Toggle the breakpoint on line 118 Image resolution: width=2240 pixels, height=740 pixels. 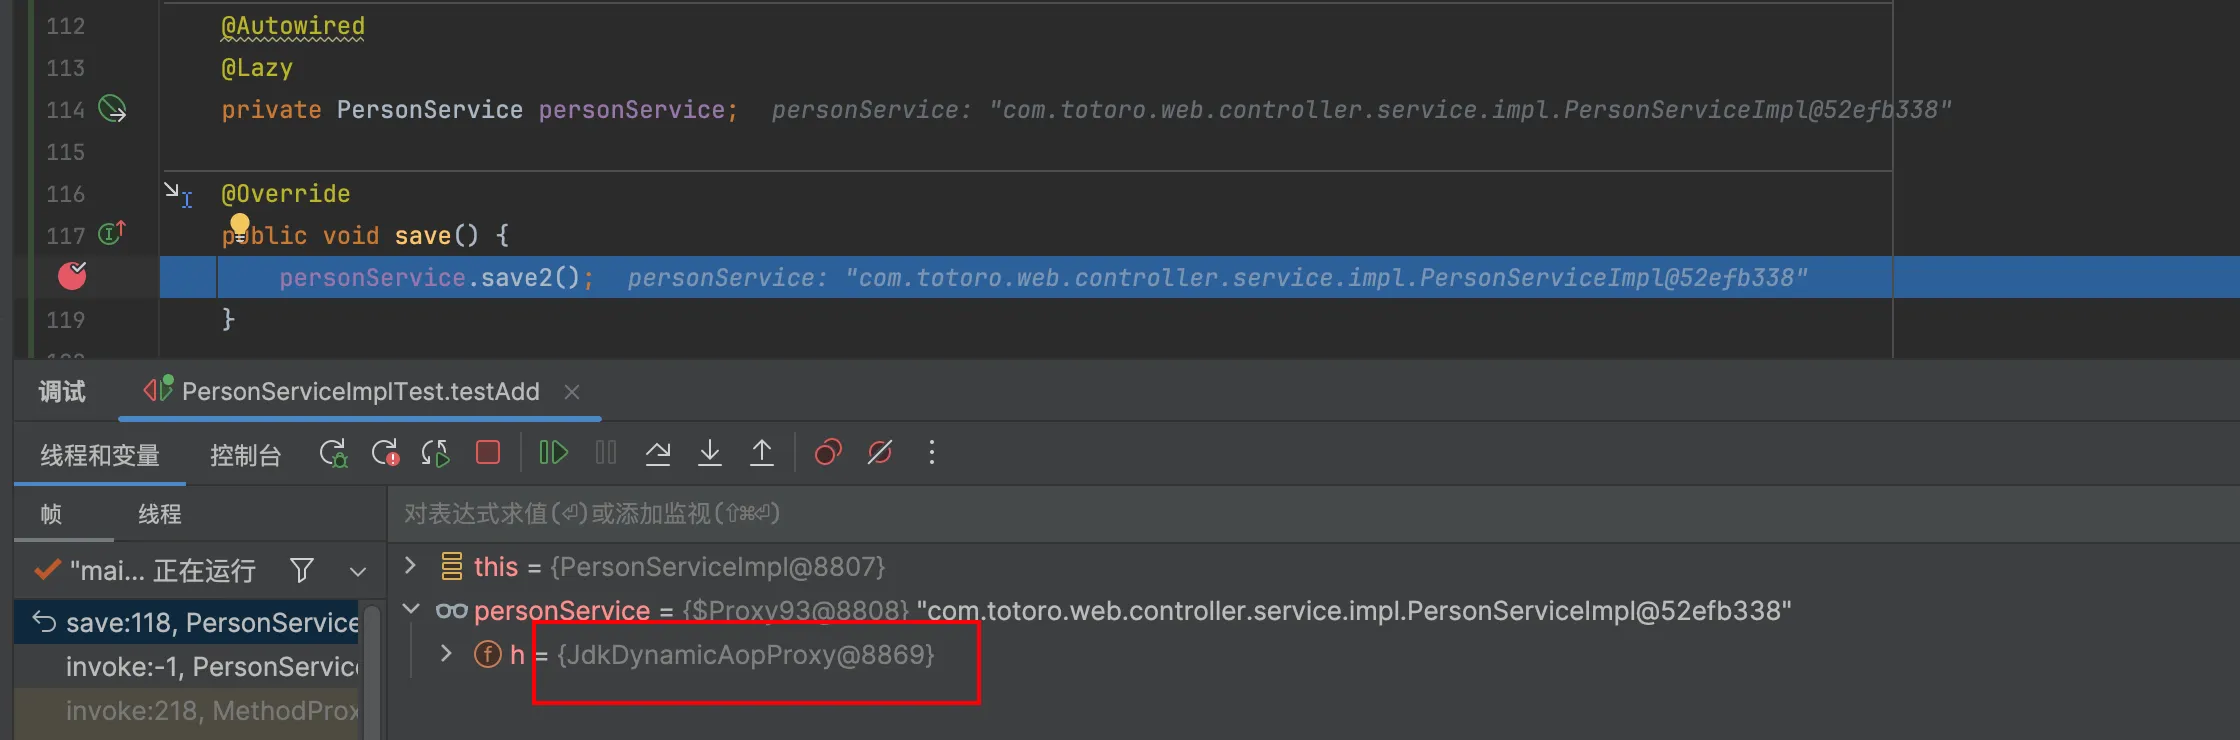[72, 276]
